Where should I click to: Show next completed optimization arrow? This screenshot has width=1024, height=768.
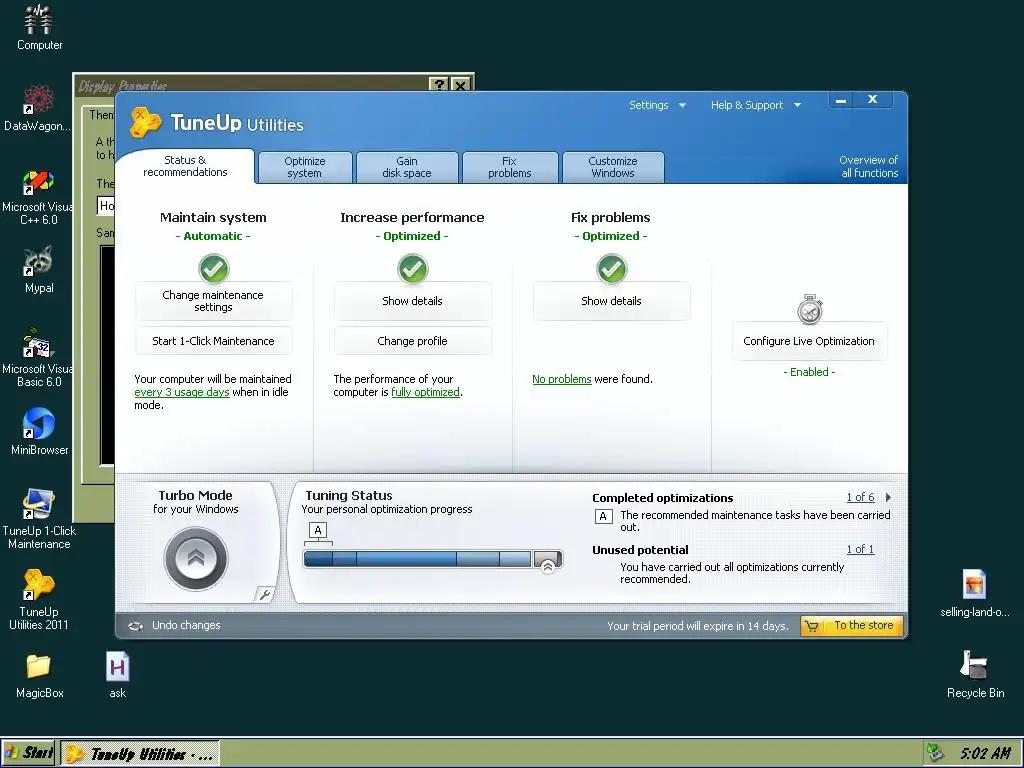pyautogui.click(x=888, y=498)
